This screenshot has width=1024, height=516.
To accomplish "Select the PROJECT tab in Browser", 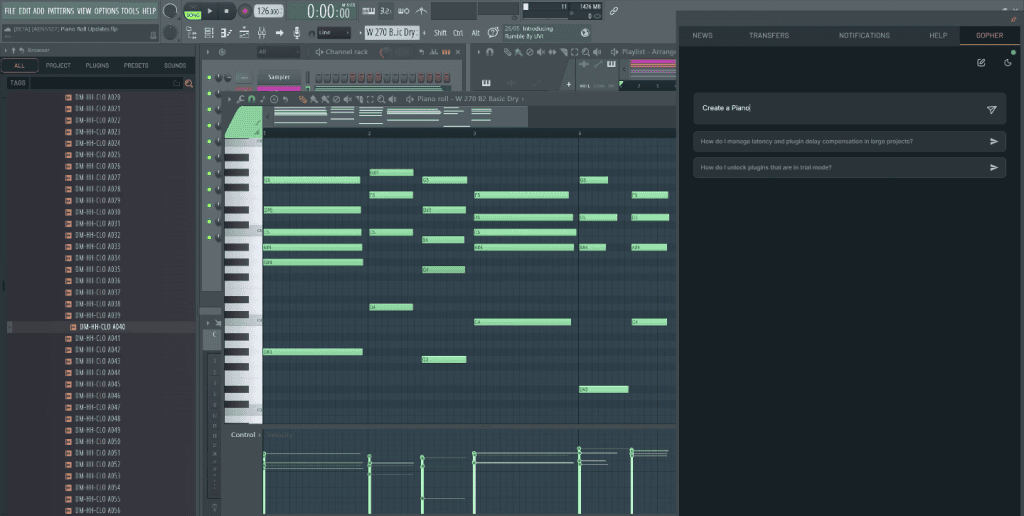I will (58, 65).
